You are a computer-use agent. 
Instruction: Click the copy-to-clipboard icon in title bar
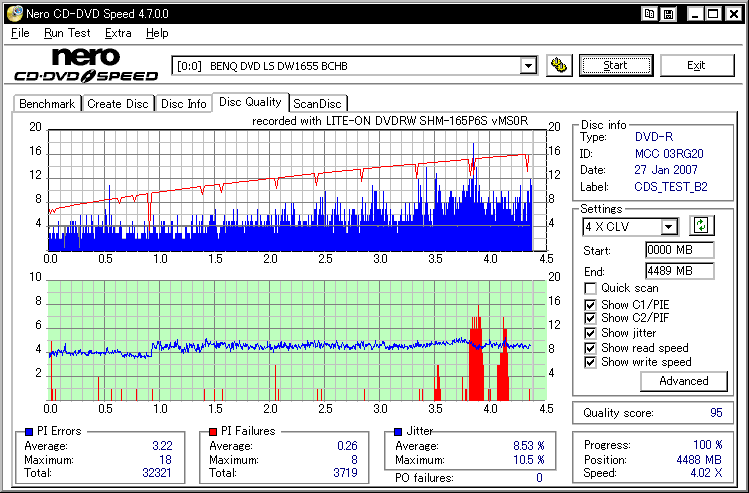pos(650,13)
